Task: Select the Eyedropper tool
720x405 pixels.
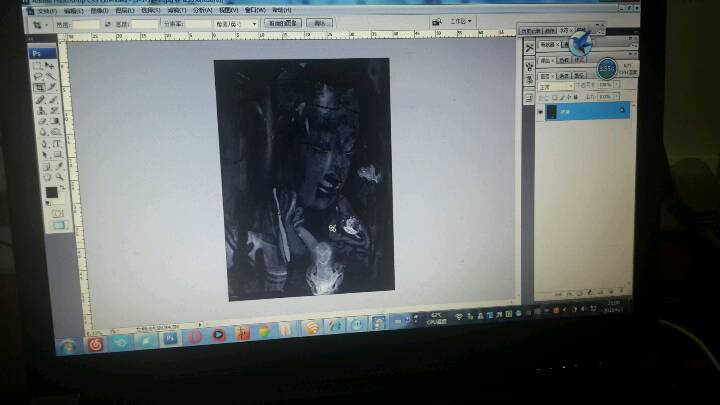Action: 59,166
